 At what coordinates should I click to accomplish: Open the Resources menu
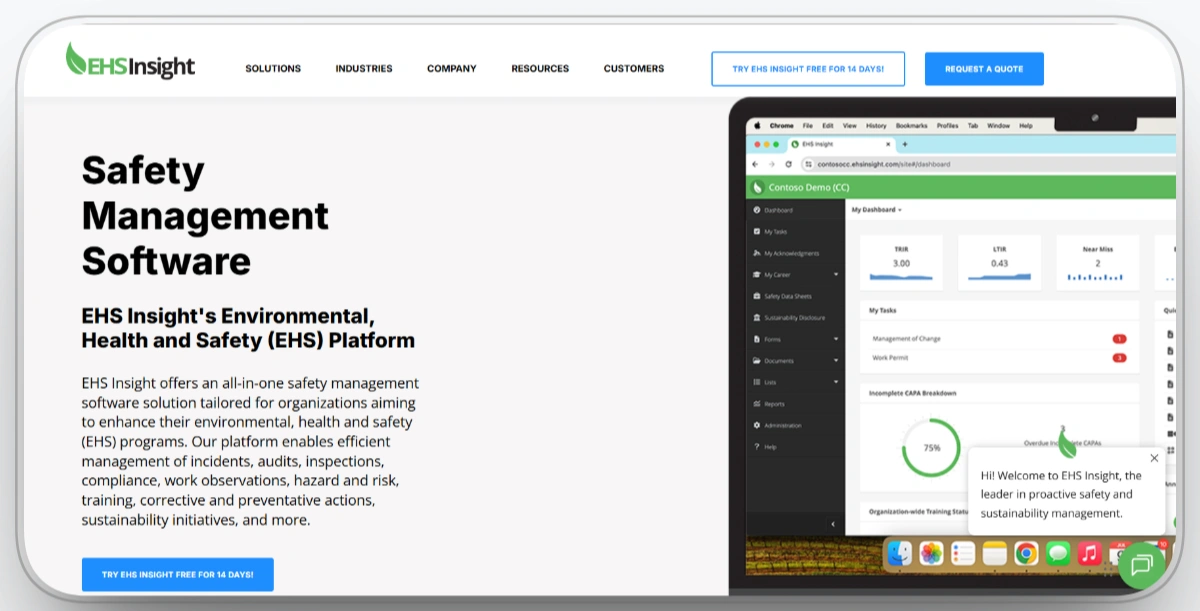(x=540, y=69)
